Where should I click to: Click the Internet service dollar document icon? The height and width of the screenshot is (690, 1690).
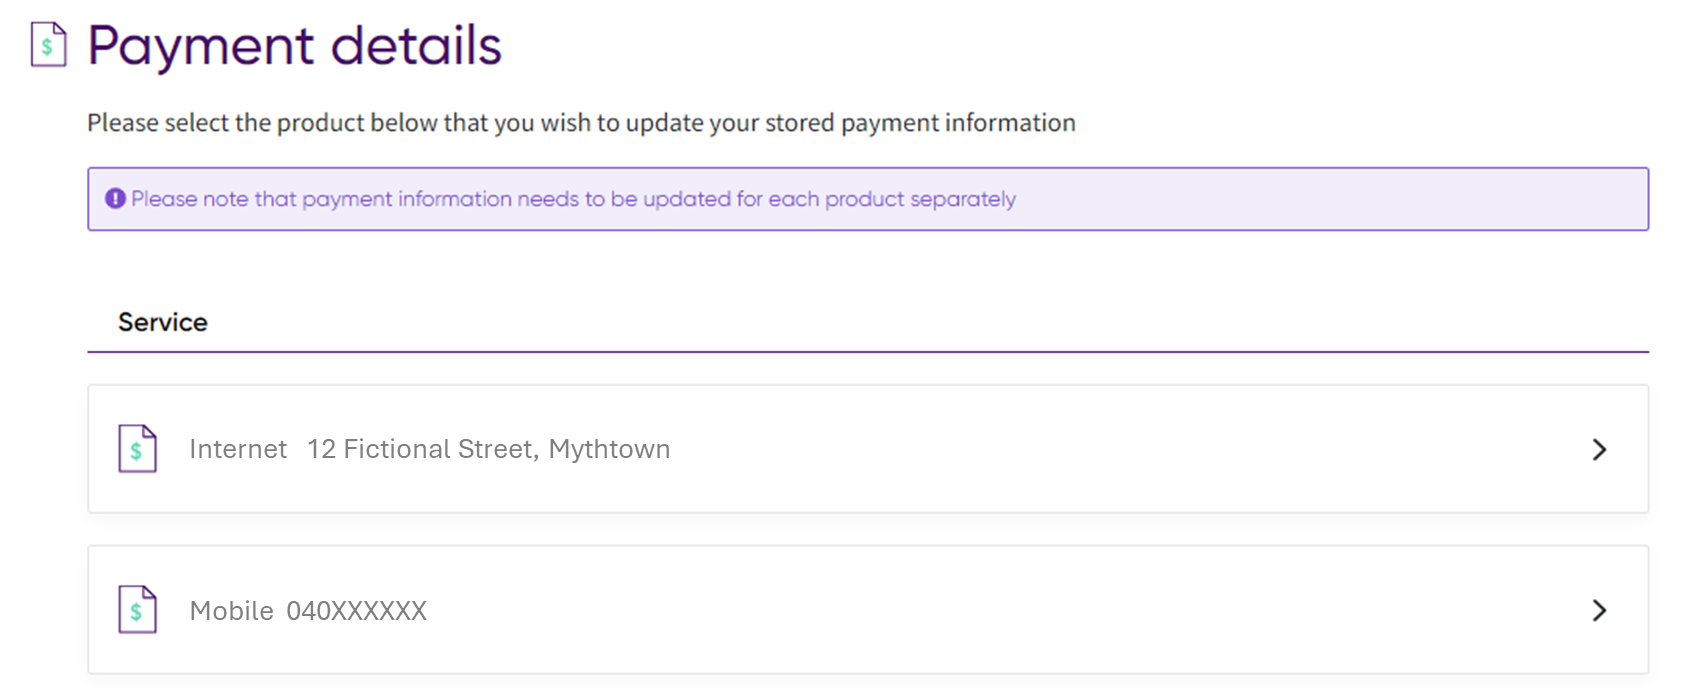(x=137, y=449)
